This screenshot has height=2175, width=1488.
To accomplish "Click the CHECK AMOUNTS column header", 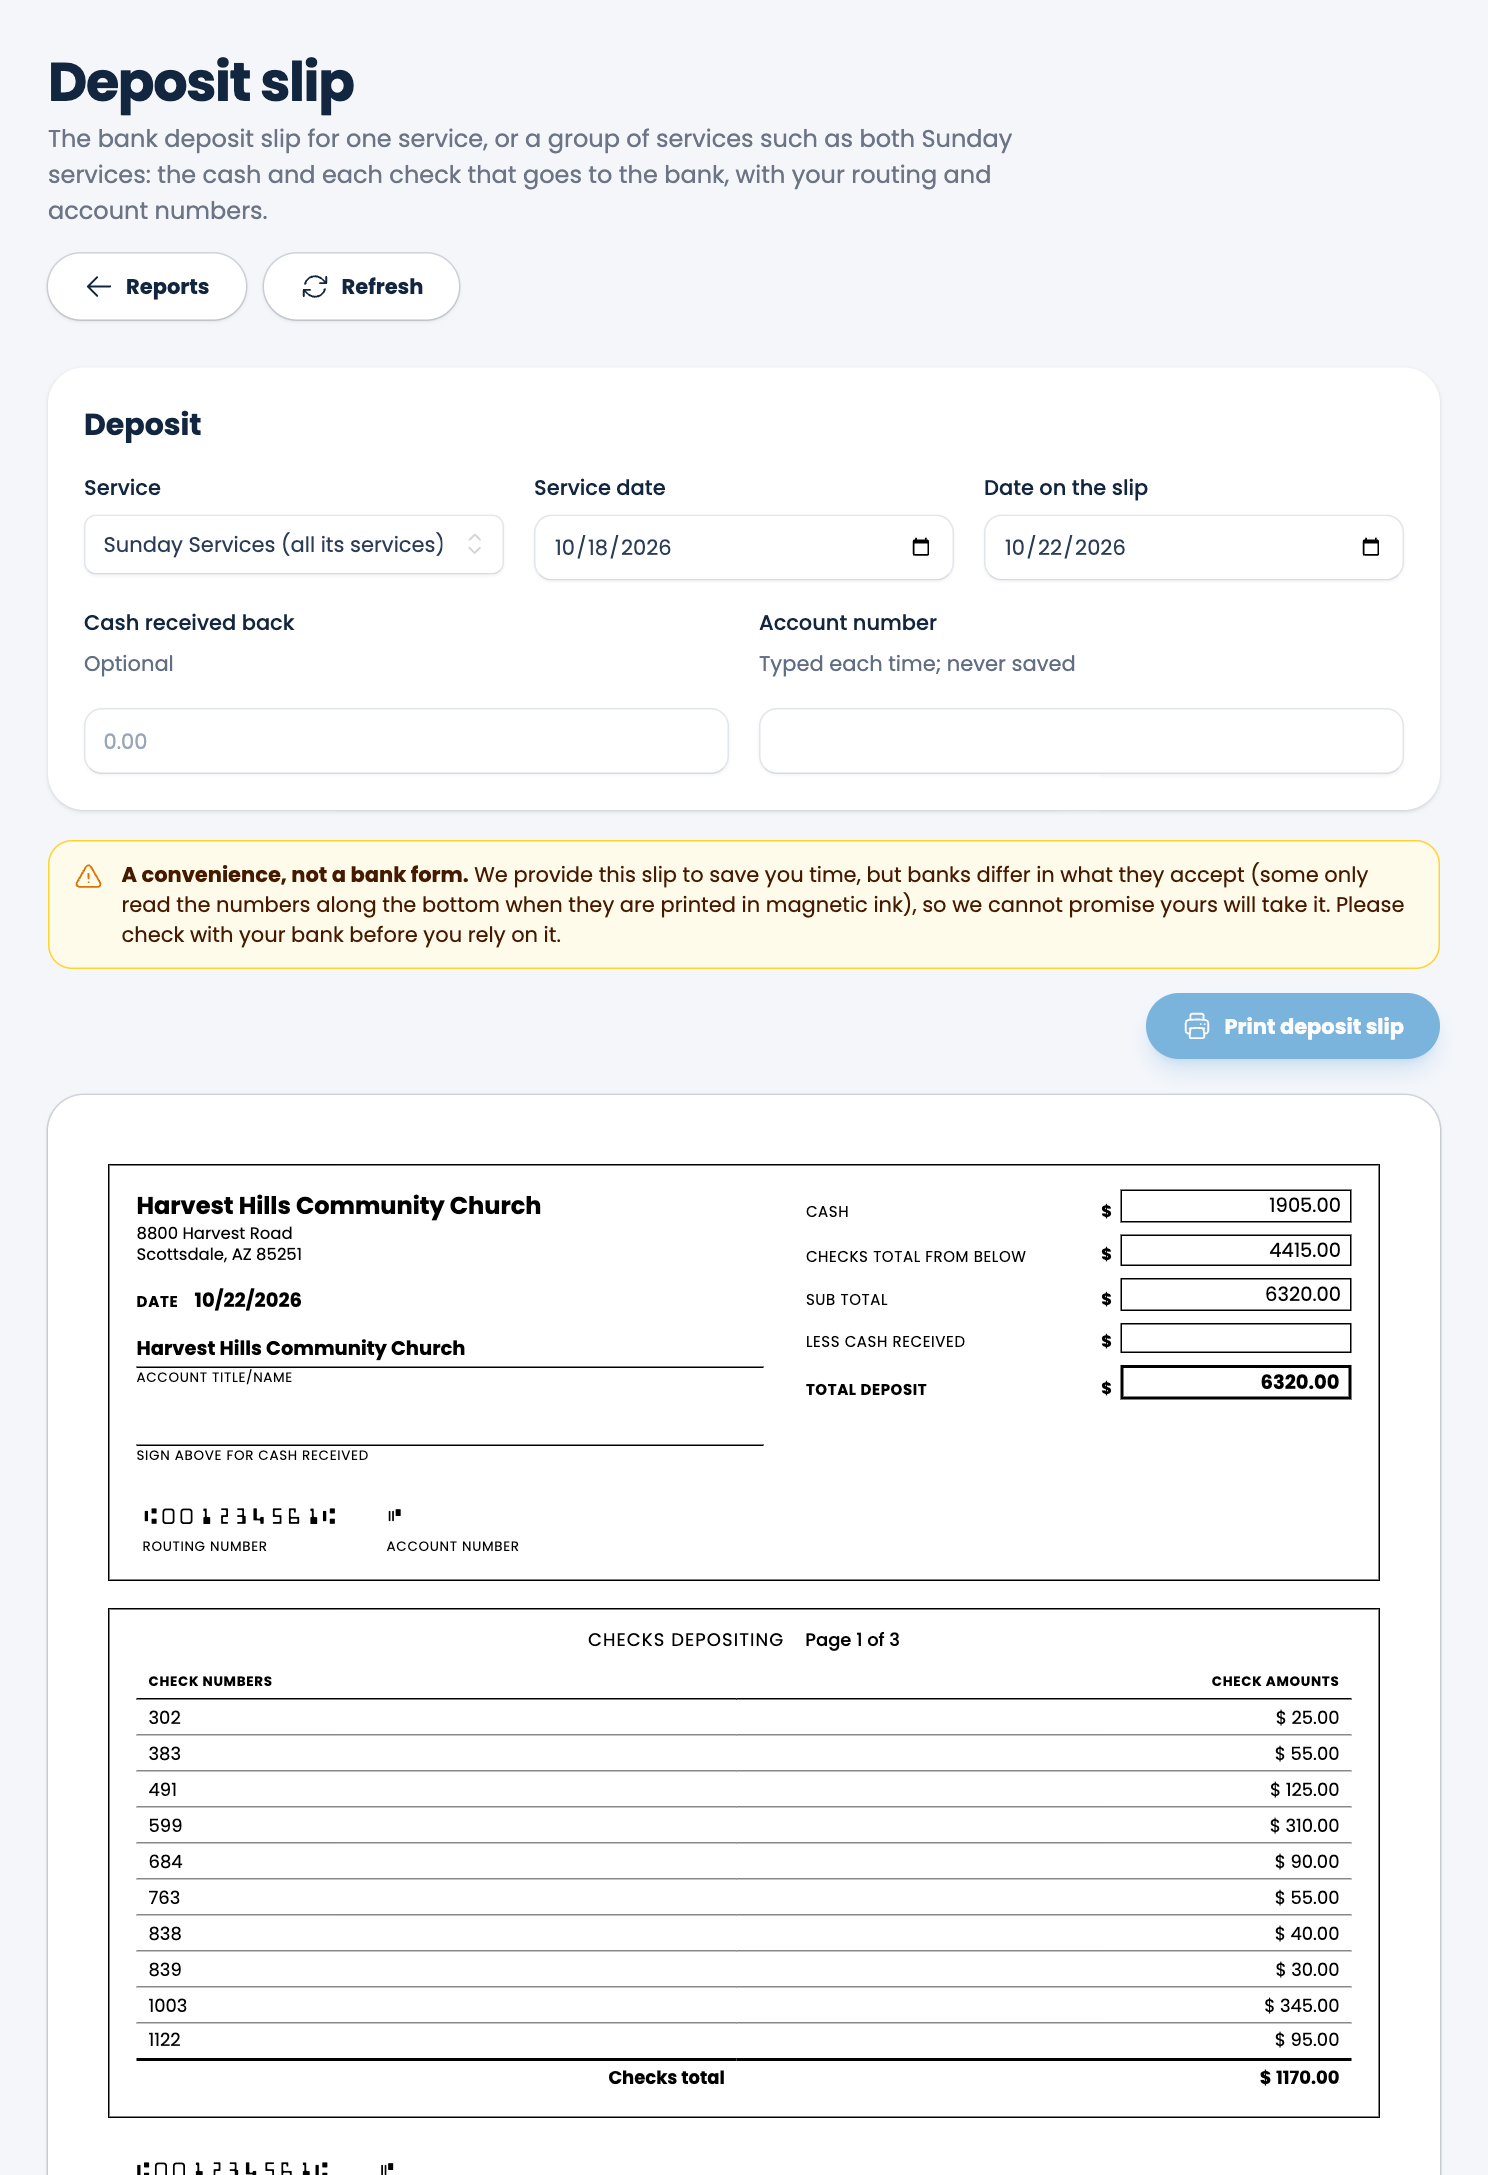I will coord(1275,1681).
